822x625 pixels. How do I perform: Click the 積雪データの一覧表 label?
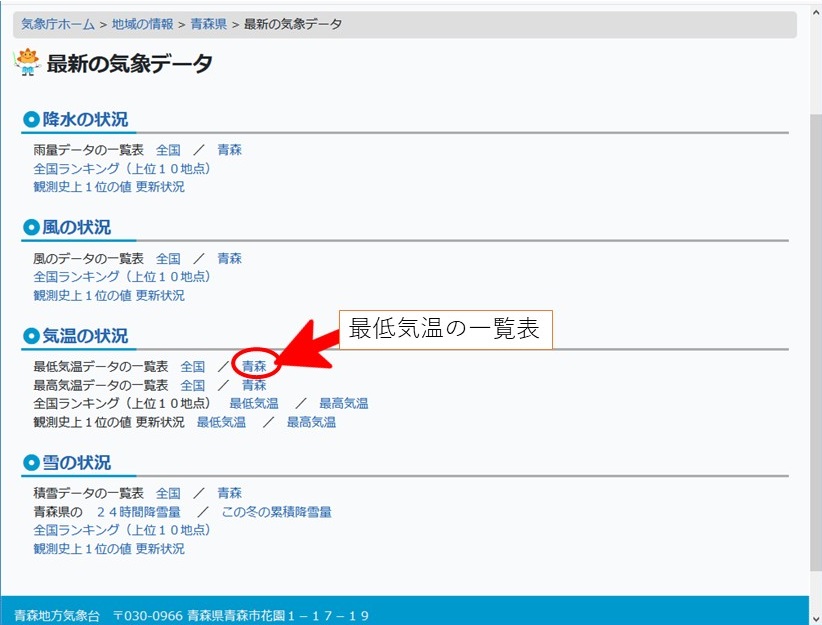pyautogui.click(x=89, y=493)
